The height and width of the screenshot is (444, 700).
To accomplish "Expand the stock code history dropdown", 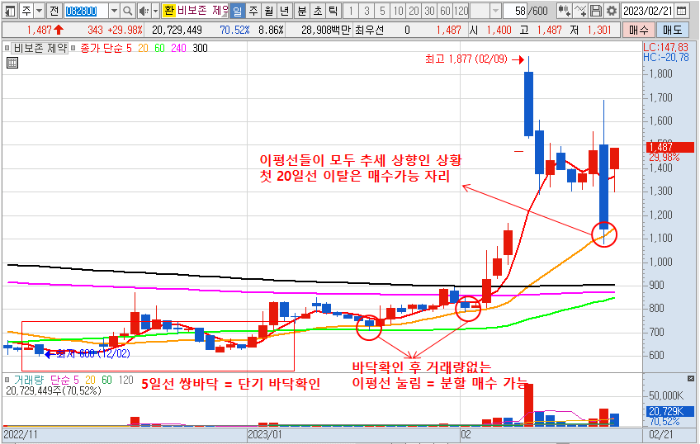I will pos(114,11).
